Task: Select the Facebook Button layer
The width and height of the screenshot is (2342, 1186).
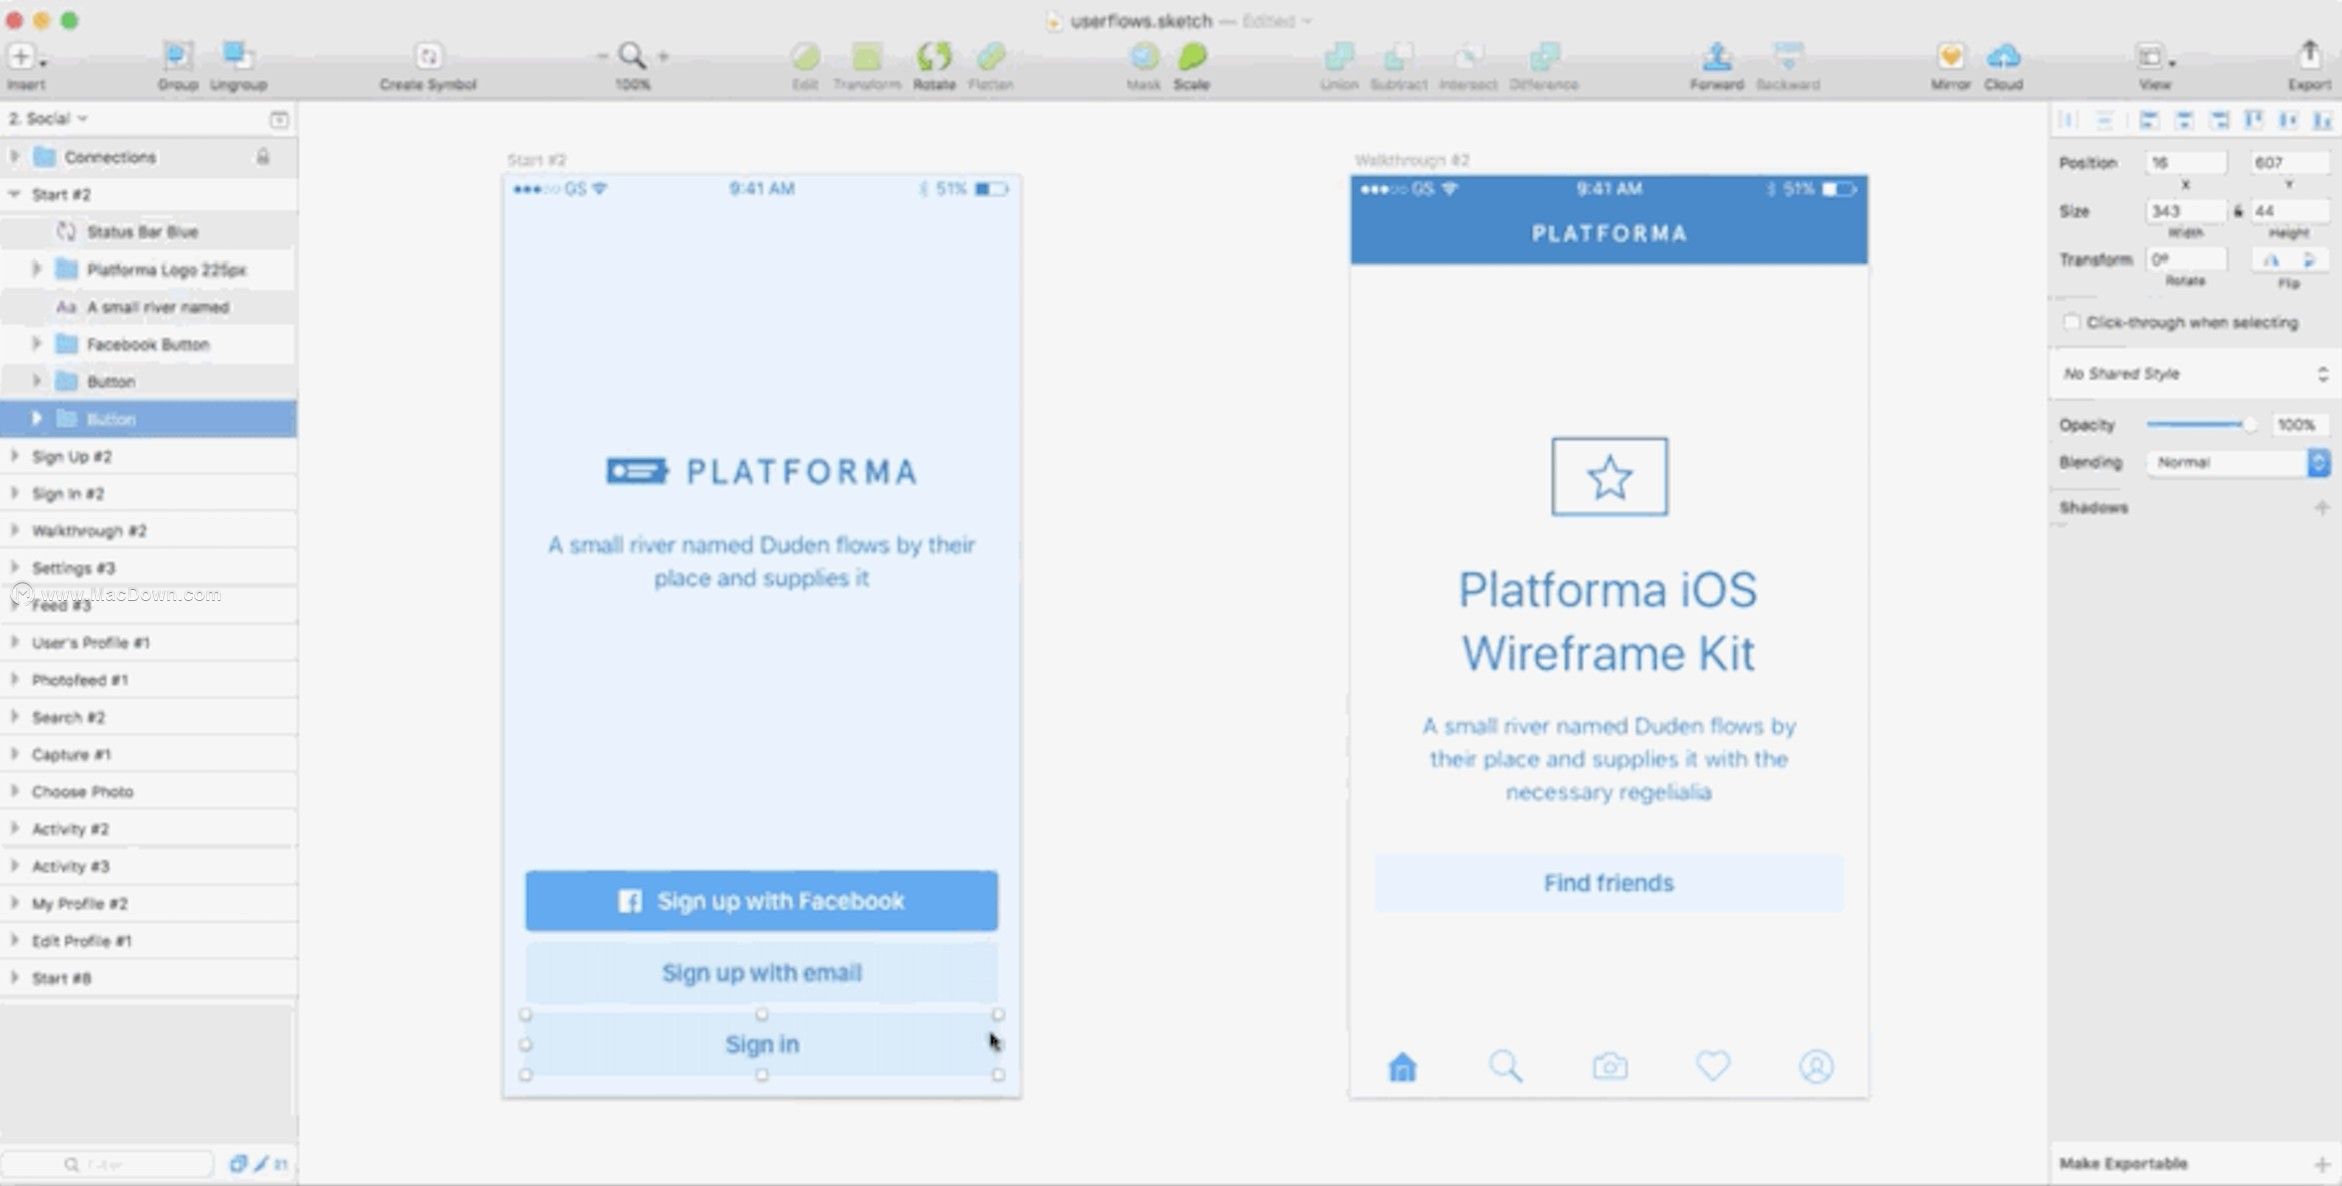Action: pos(148,344)
